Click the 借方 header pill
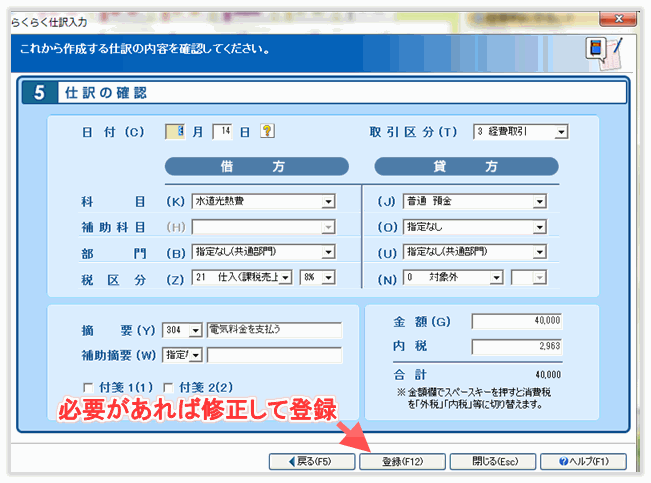 257,167
